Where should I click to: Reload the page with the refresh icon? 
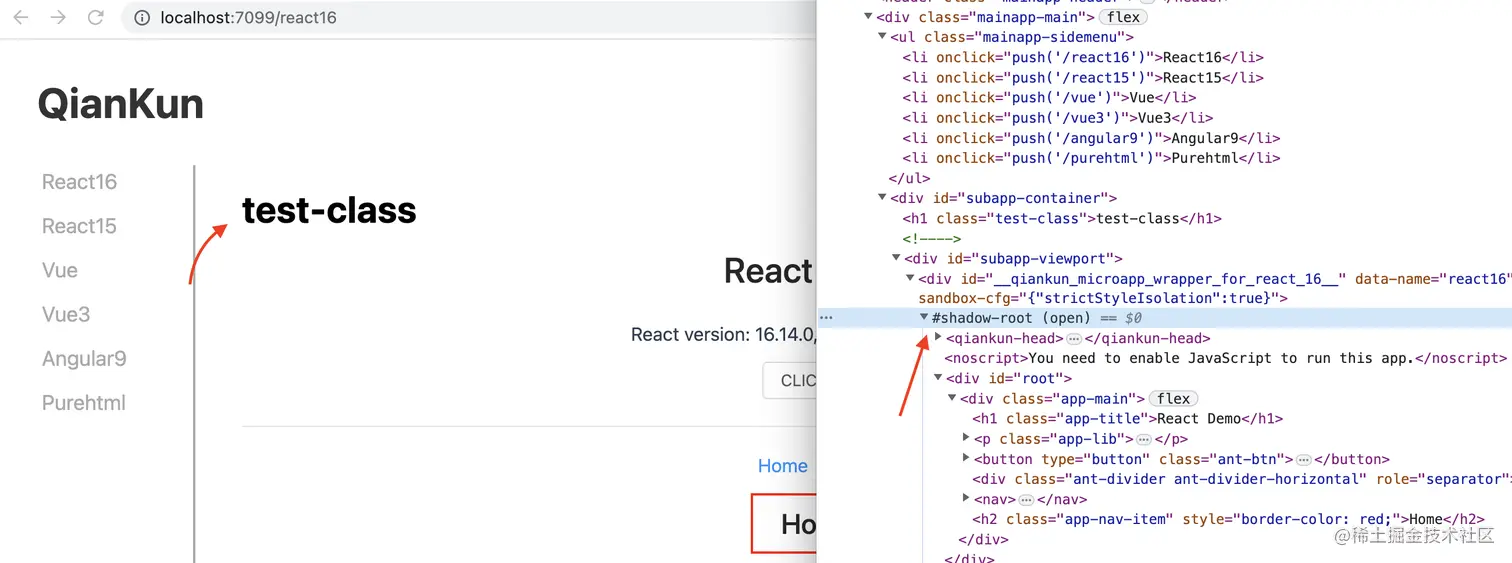point(96,17)
